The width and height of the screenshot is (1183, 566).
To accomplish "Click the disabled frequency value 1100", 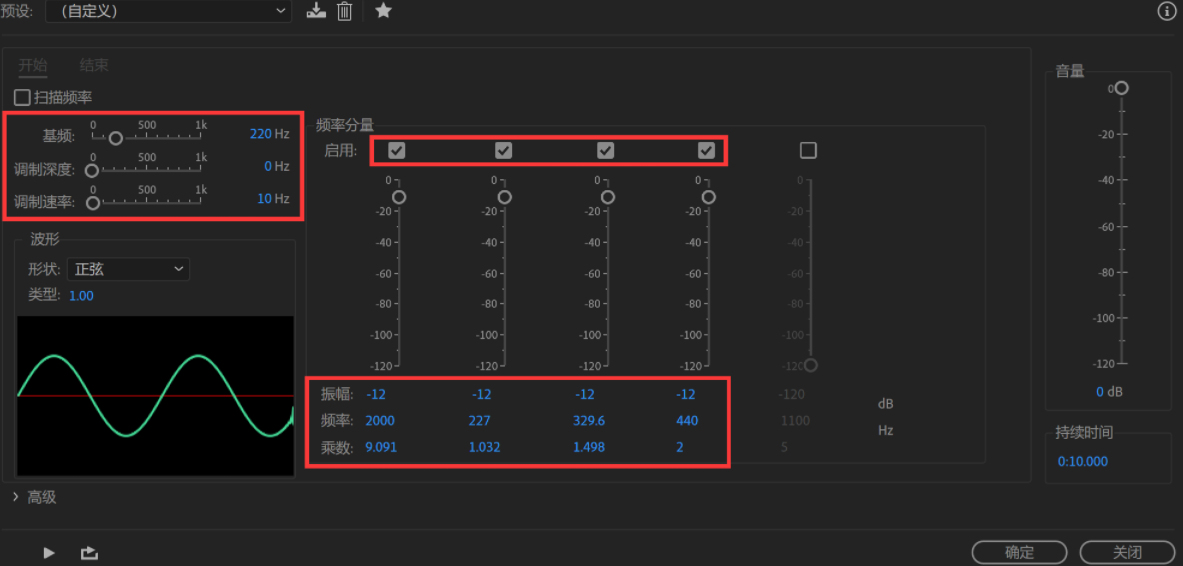I will click(796, 420).
